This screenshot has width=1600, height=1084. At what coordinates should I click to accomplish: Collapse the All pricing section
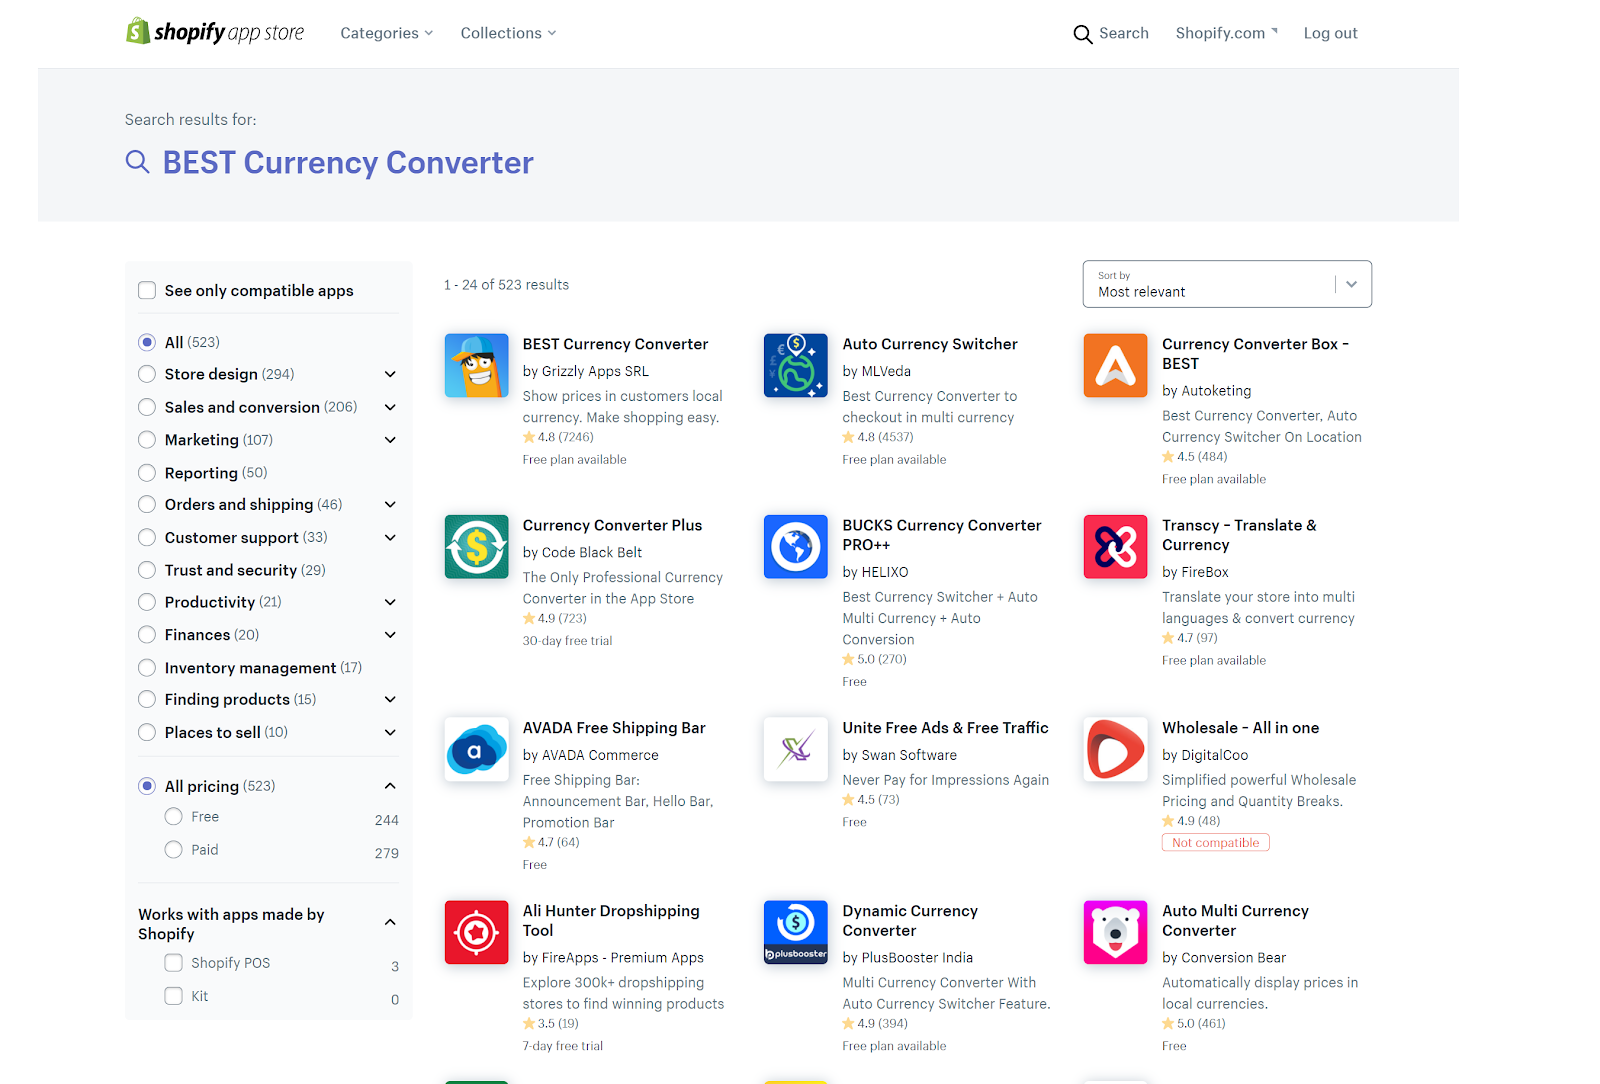390,786
